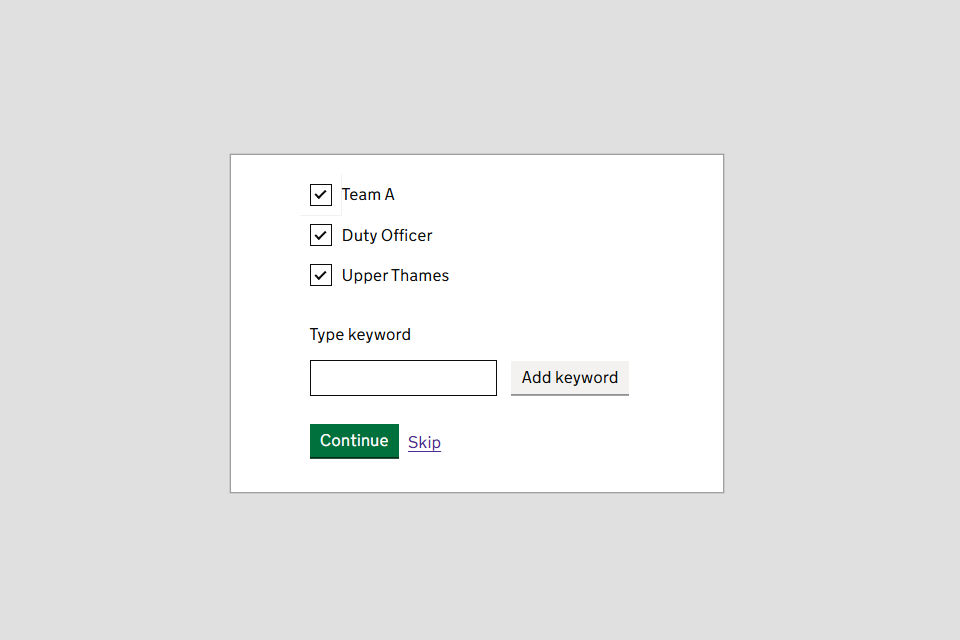The width and height of the screenshot is (960, 640).
Task: Click the Upper Thames label text
Action: click(395, 276)
